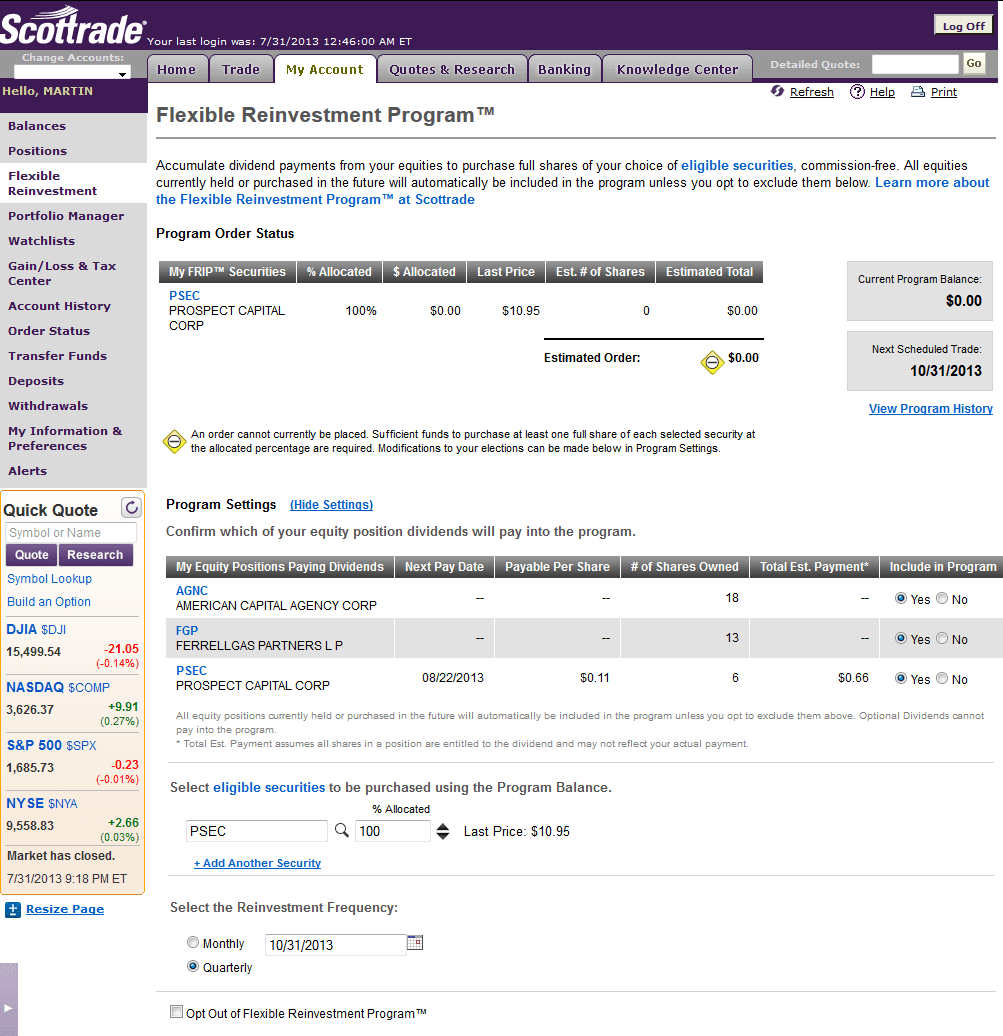Click Add Another Security
The width and height of the screenshot is (1003, 1036).
click(x=256, y=862)
